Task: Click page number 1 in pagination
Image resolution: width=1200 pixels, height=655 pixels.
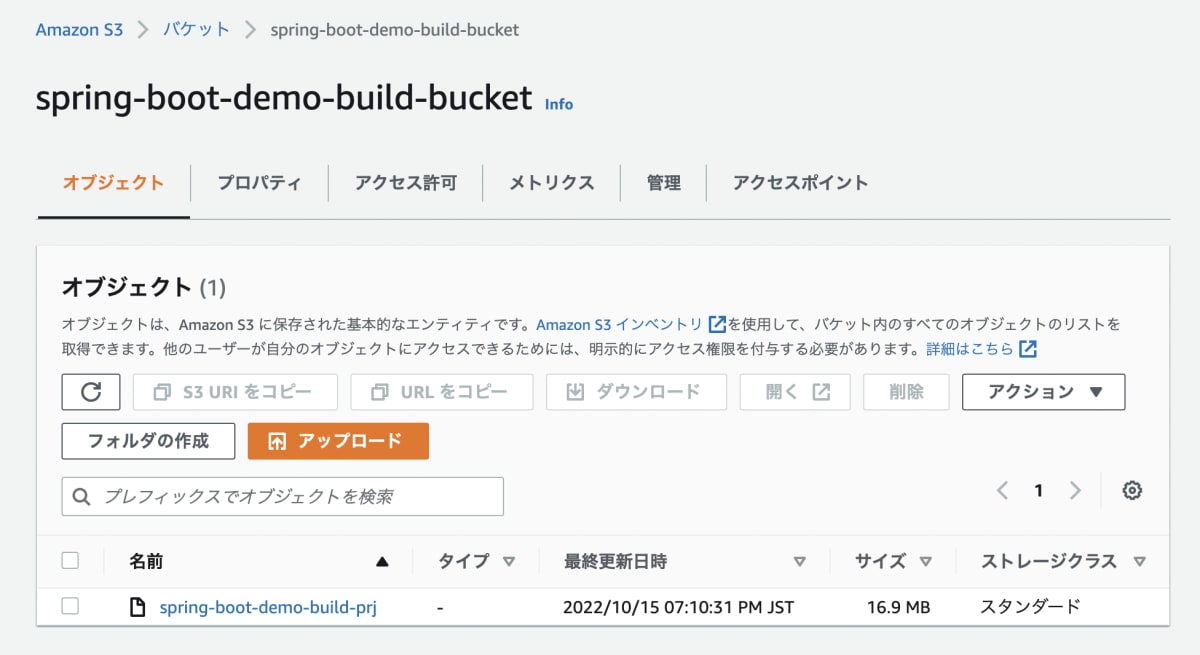Action: tap(1039, 490)
